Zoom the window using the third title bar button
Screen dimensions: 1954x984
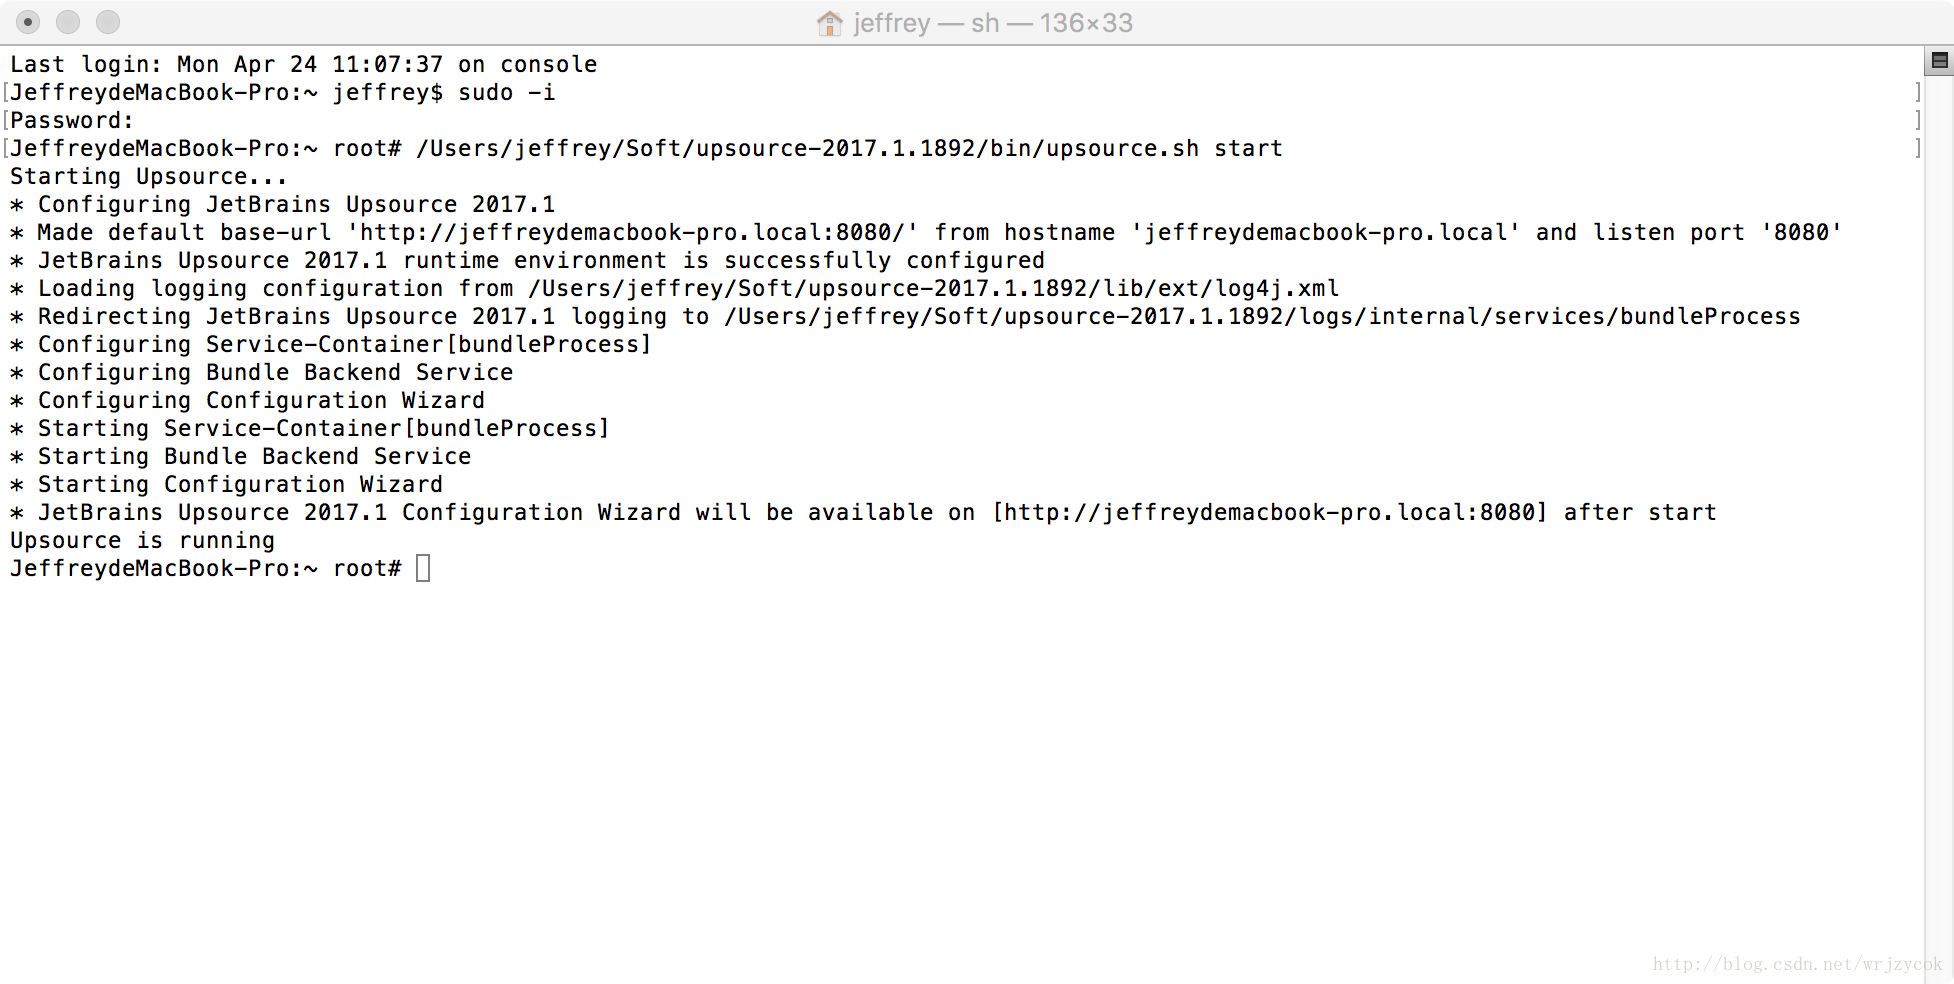pyautogui.click(x=108, y=21)
